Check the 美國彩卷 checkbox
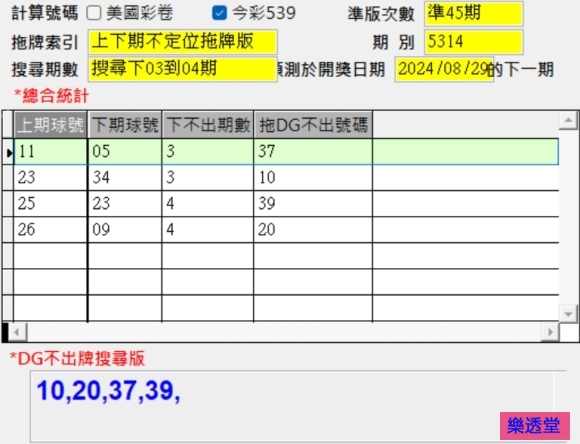The height and width of the screenshot is (444, 580). coord(94,13)
